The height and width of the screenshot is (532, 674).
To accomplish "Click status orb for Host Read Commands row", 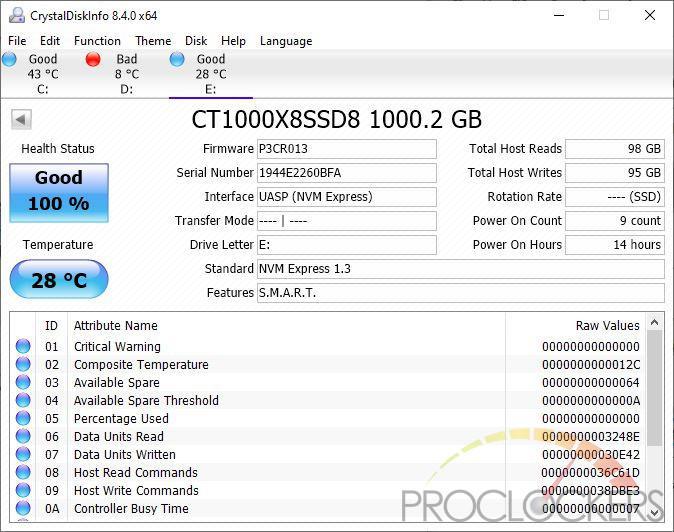I will [23, 472].
